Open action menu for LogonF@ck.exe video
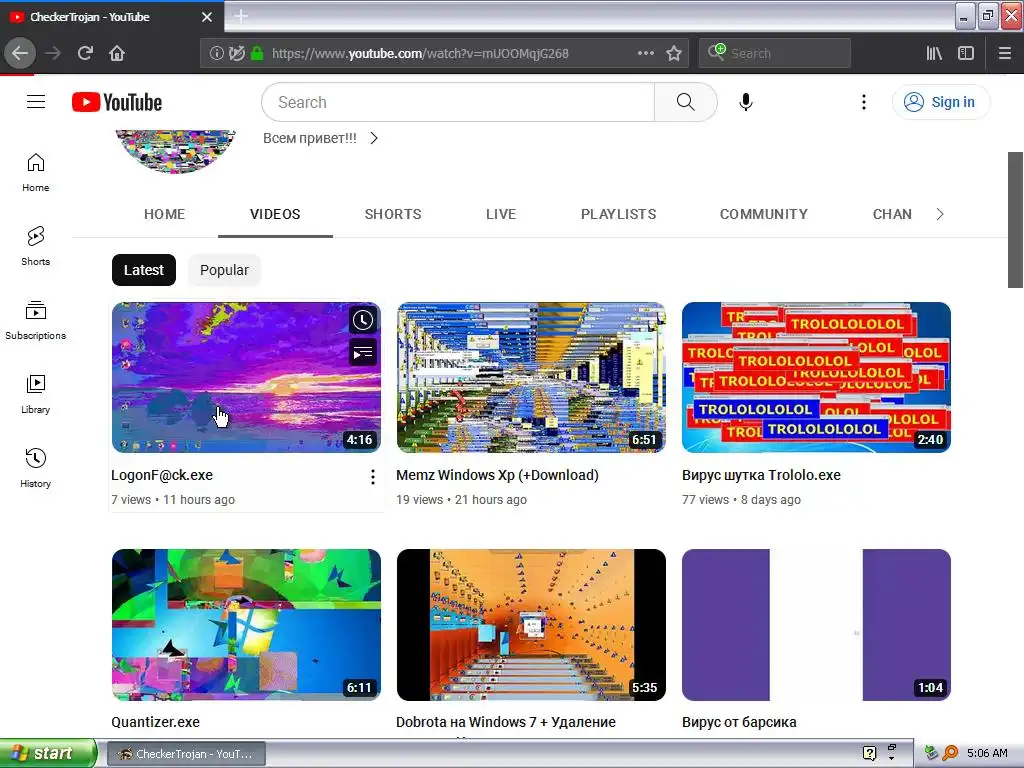This screenshot has height=768, width=1024. pyautogui.click(x=373, y=477)
